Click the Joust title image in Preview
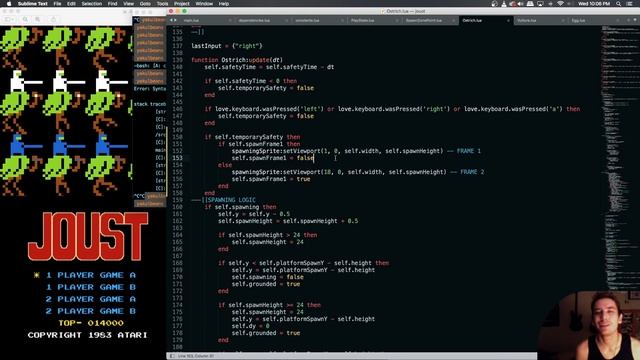640x360 pixels. point(88,236)
